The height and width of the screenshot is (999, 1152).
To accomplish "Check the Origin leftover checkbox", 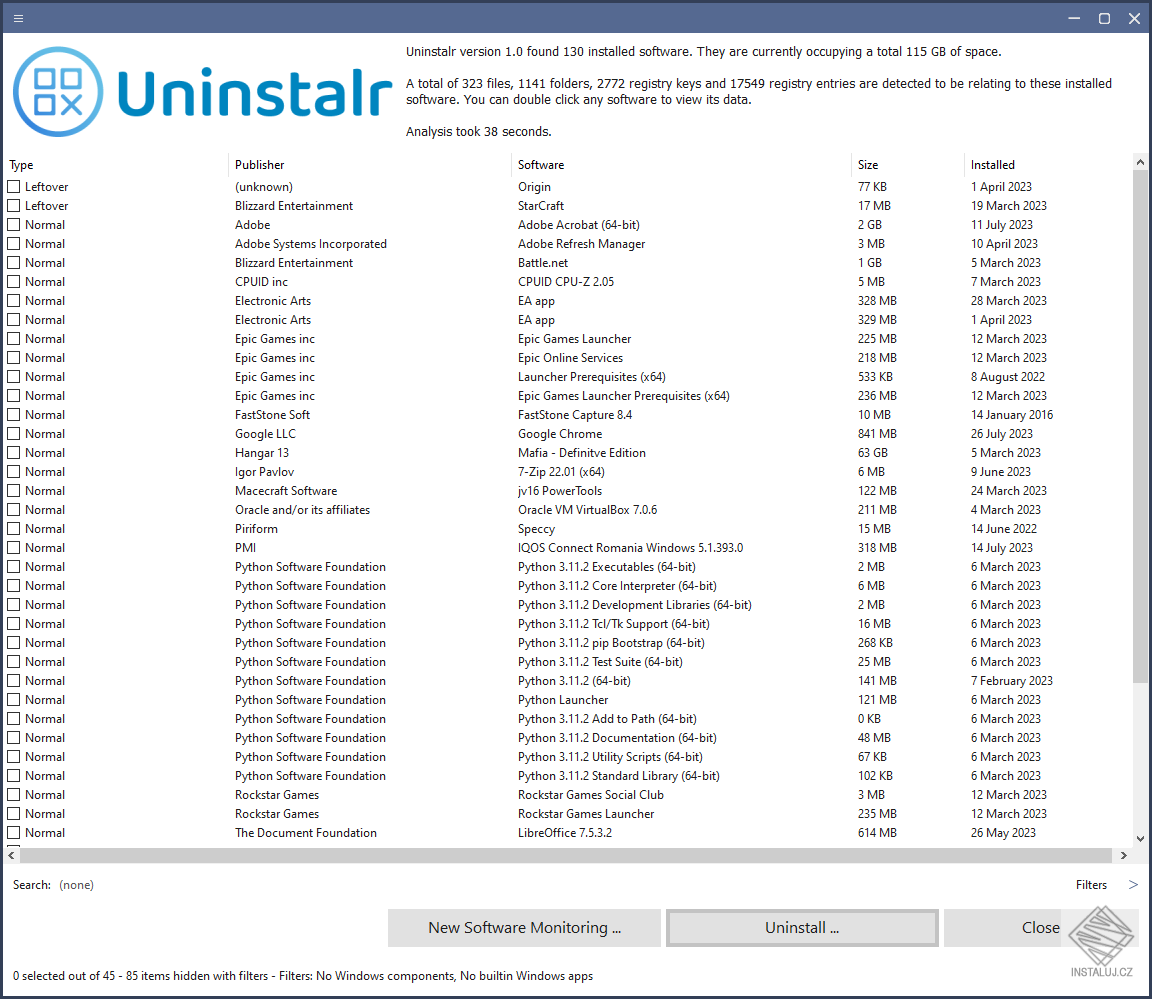I will pyautogui.click(x=13, y=187).
